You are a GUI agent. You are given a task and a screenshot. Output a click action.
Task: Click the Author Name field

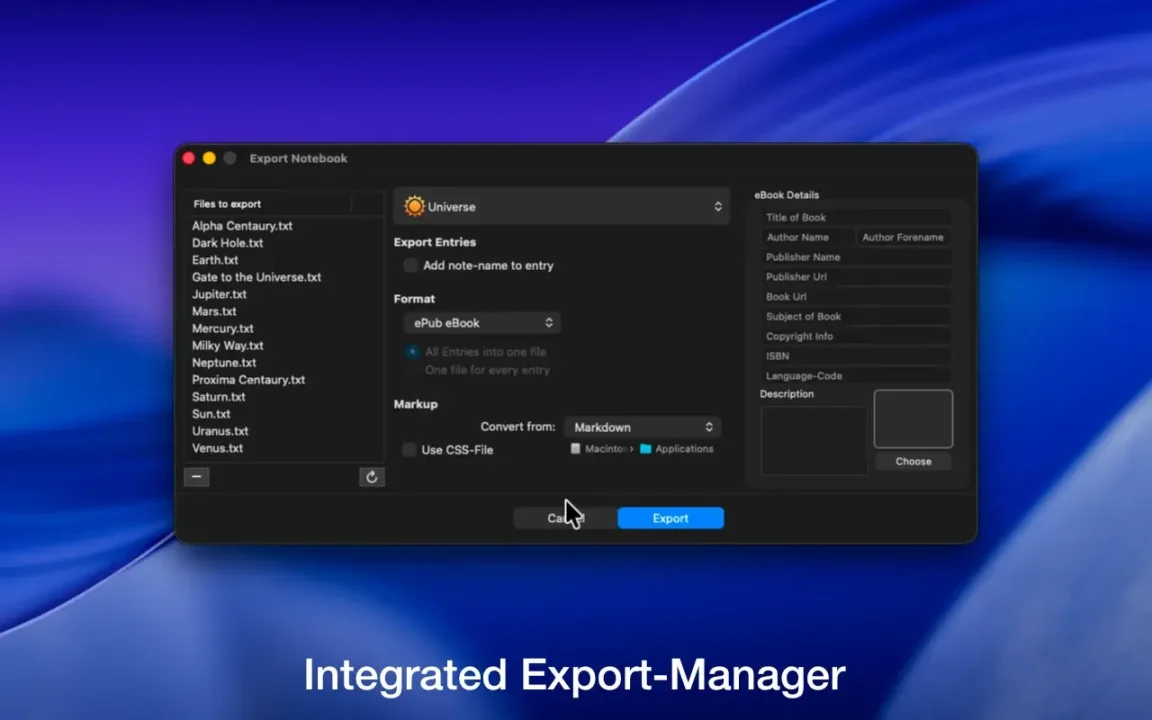[x=807, y=237]
